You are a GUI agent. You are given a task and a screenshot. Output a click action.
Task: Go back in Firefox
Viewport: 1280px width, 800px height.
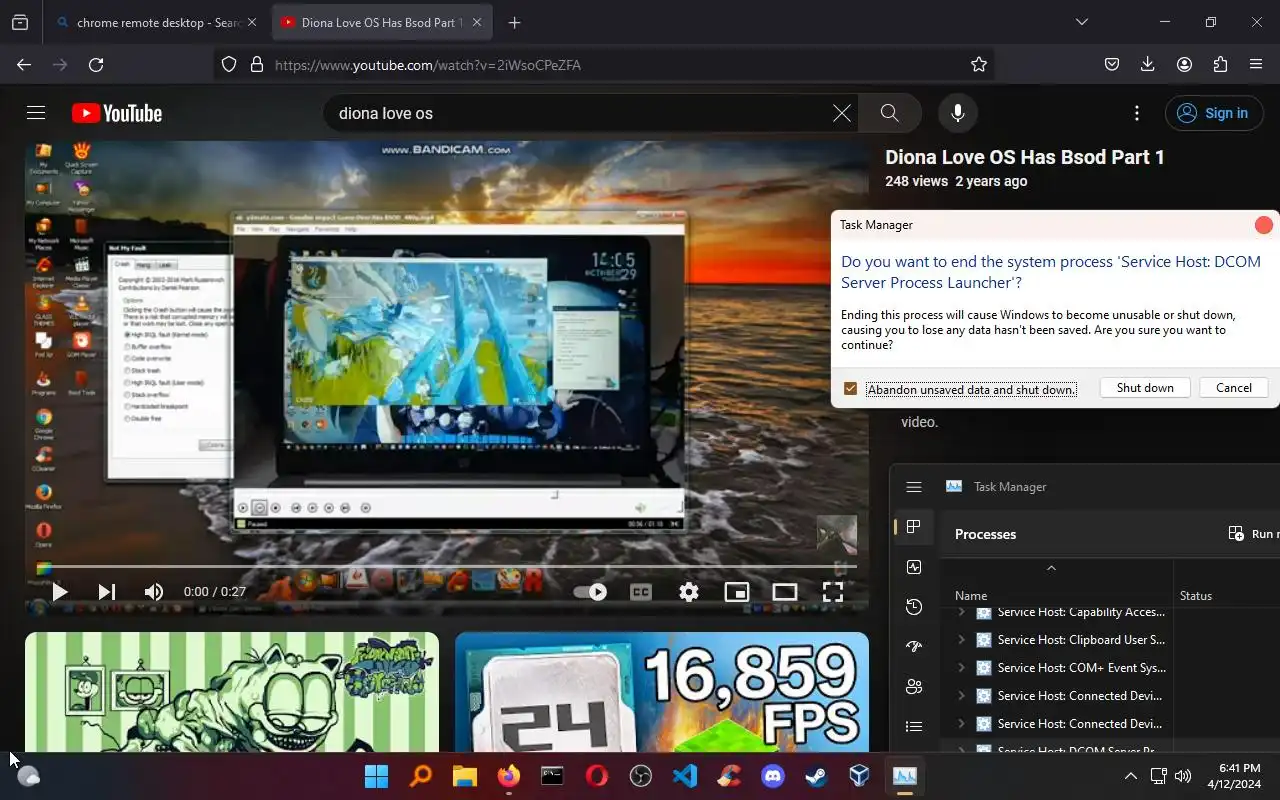pos(24,64)
